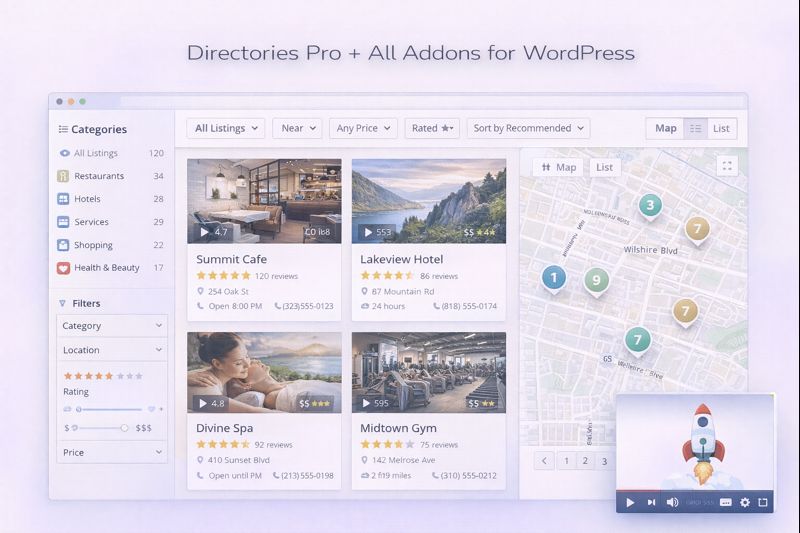Click the Health & Beauty heart icon
Viewport: 800px width, 533px height.
[63, 268]
